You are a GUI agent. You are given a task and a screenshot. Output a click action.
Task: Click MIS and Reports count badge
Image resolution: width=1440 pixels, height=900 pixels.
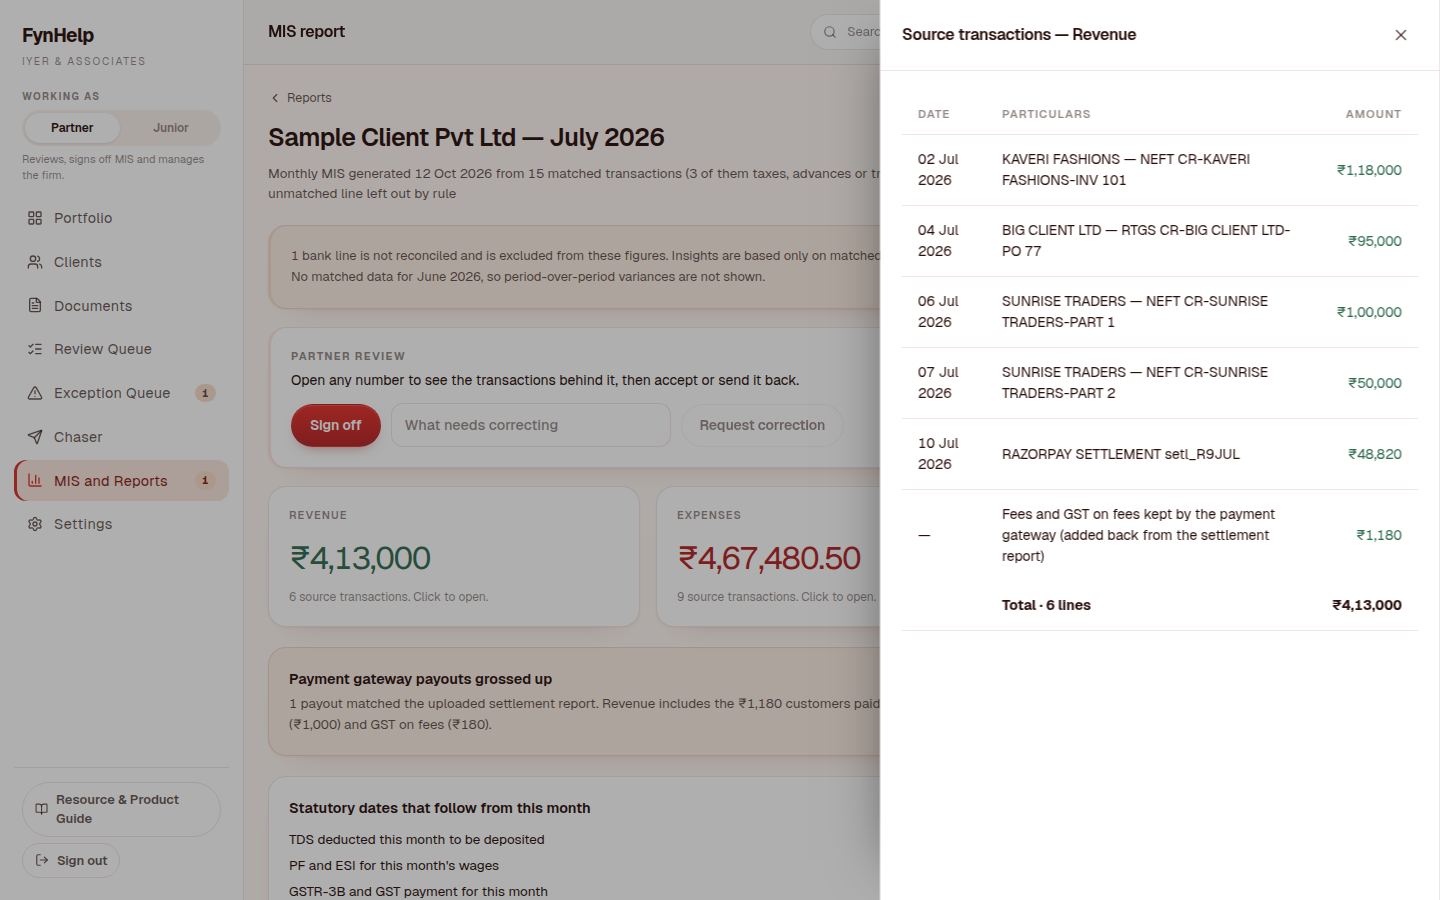pos(205,480)
